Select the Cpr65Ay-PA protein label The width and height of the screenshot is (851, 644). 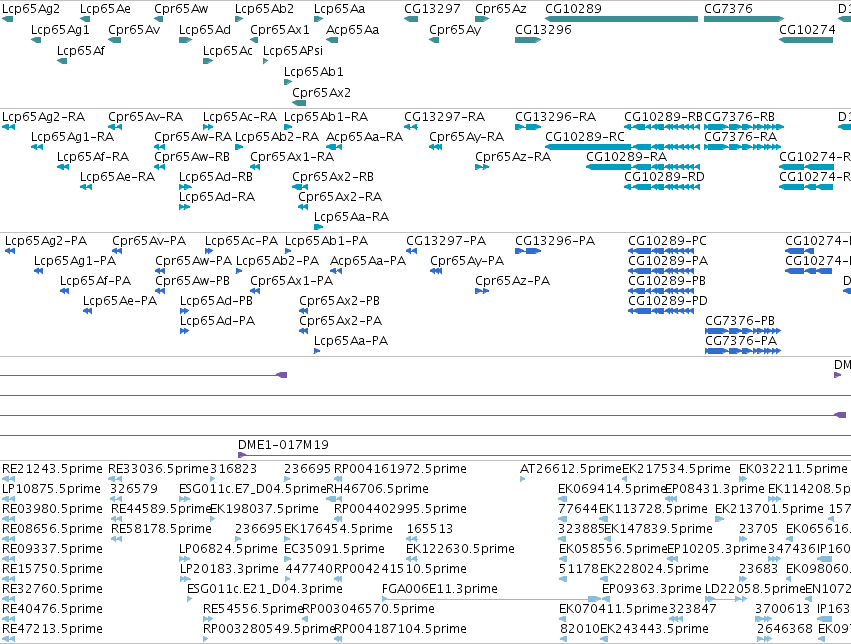467,261
